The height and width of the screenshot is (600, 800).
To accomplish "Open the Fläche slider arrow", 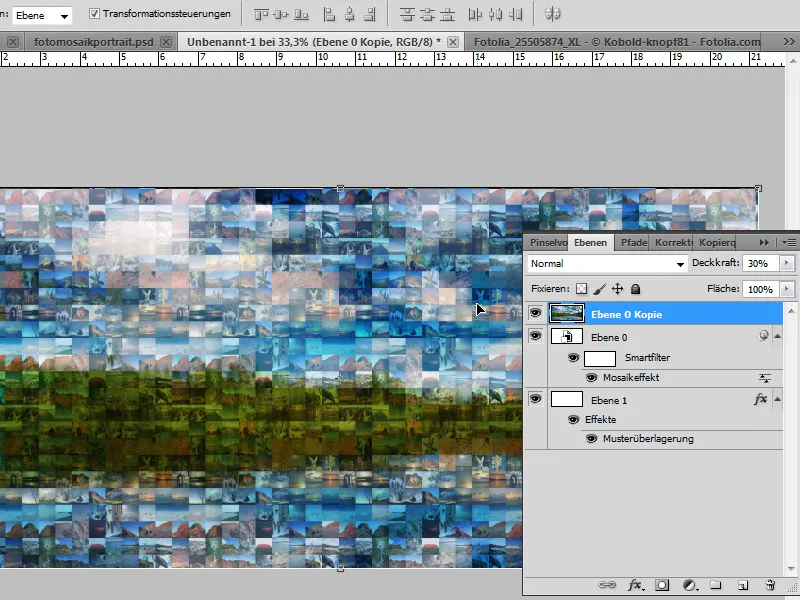I will [786, 289].
